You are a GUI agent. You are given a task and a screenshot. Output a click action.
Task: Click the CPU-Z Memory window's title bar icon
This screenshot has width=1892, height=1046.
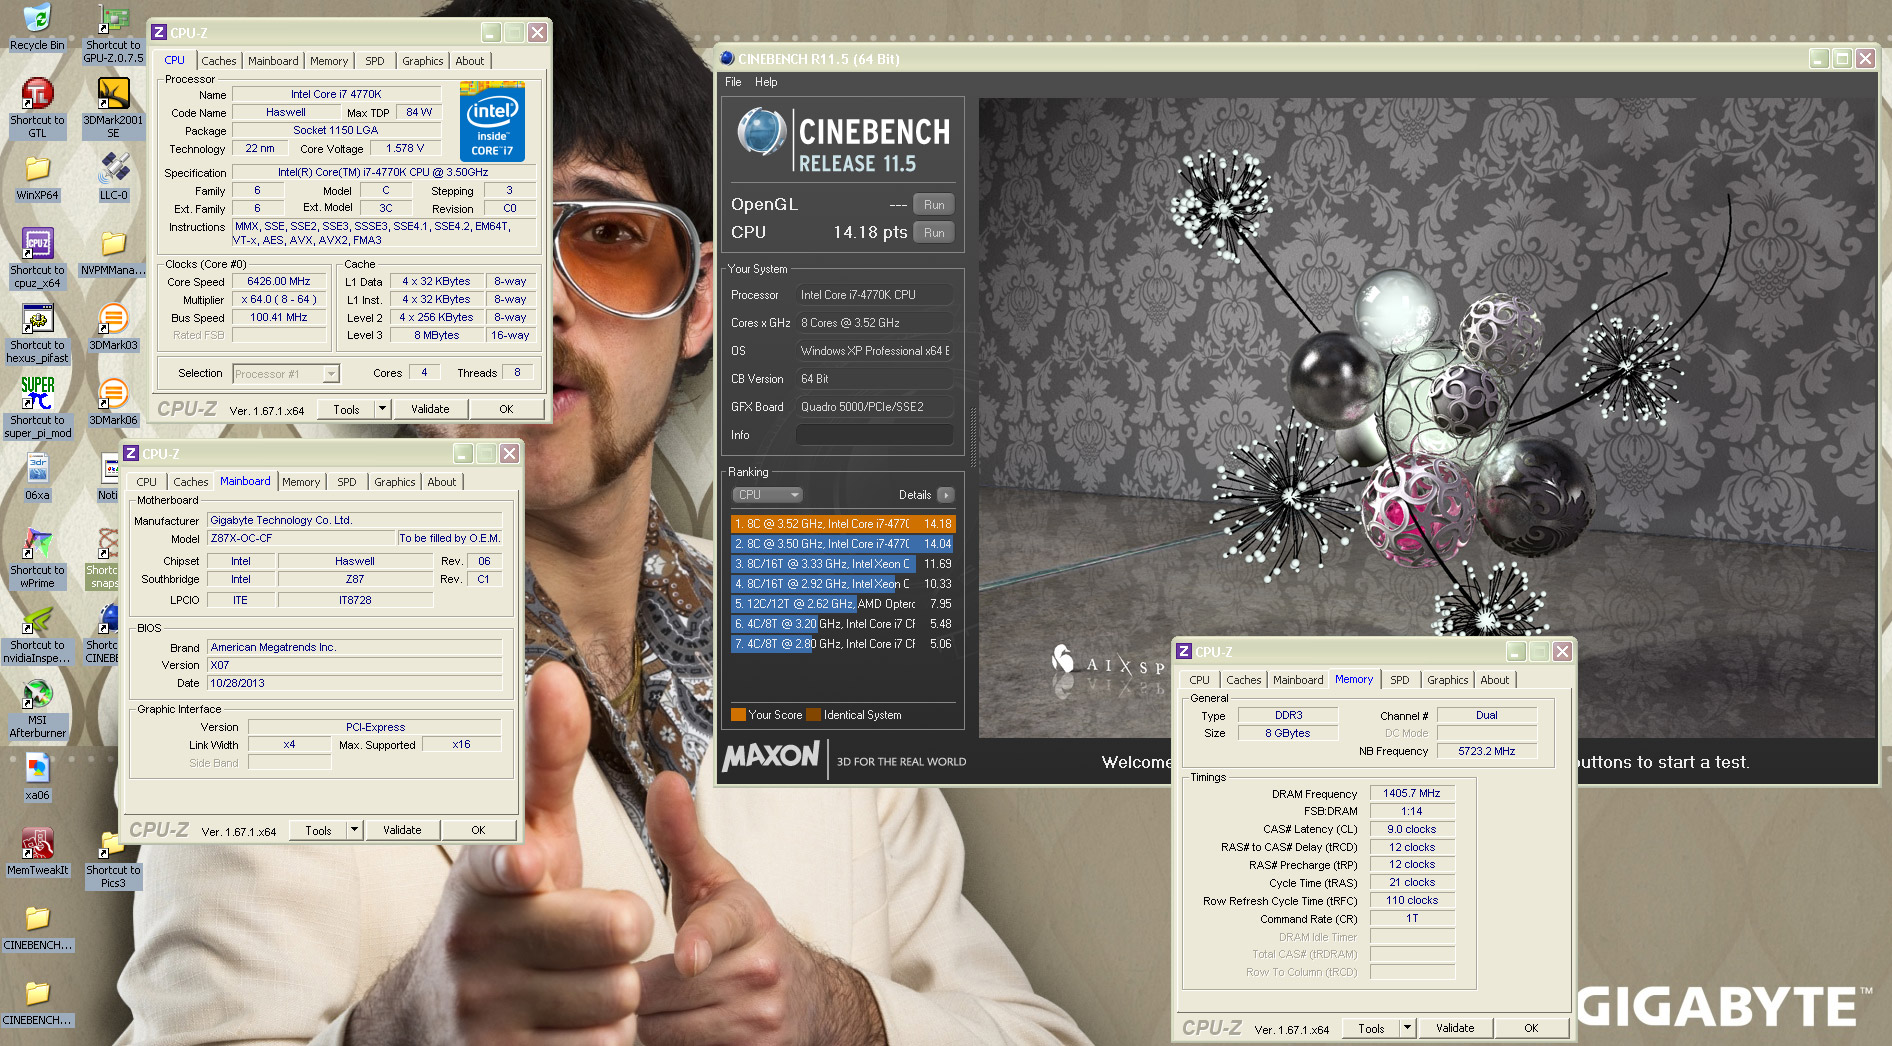point(1184,651)
